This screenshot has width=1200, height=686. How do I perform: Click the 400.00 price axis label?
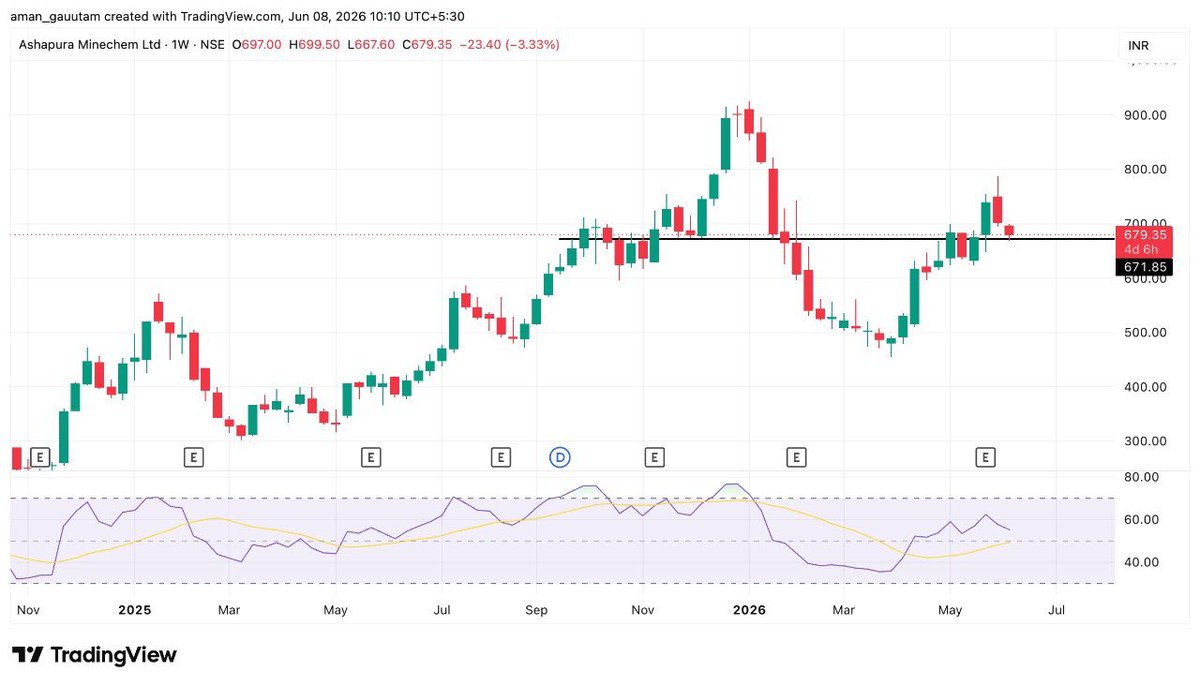click(1145, 386)
